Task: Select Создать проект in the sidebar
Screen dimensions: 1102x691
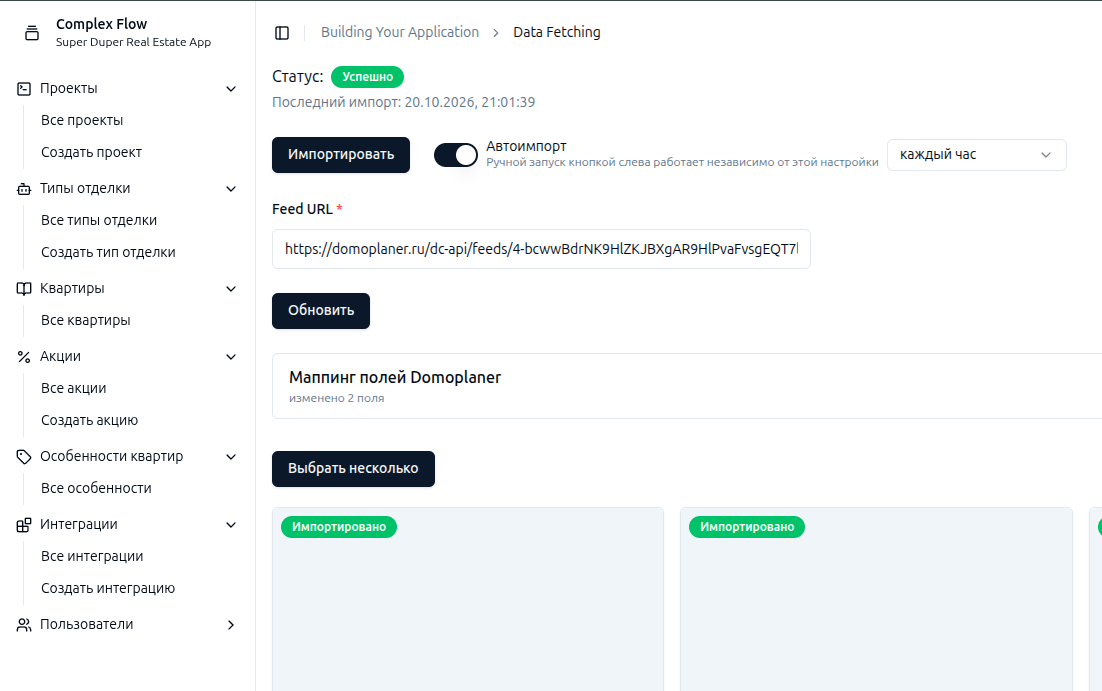Action: (91, 153)
